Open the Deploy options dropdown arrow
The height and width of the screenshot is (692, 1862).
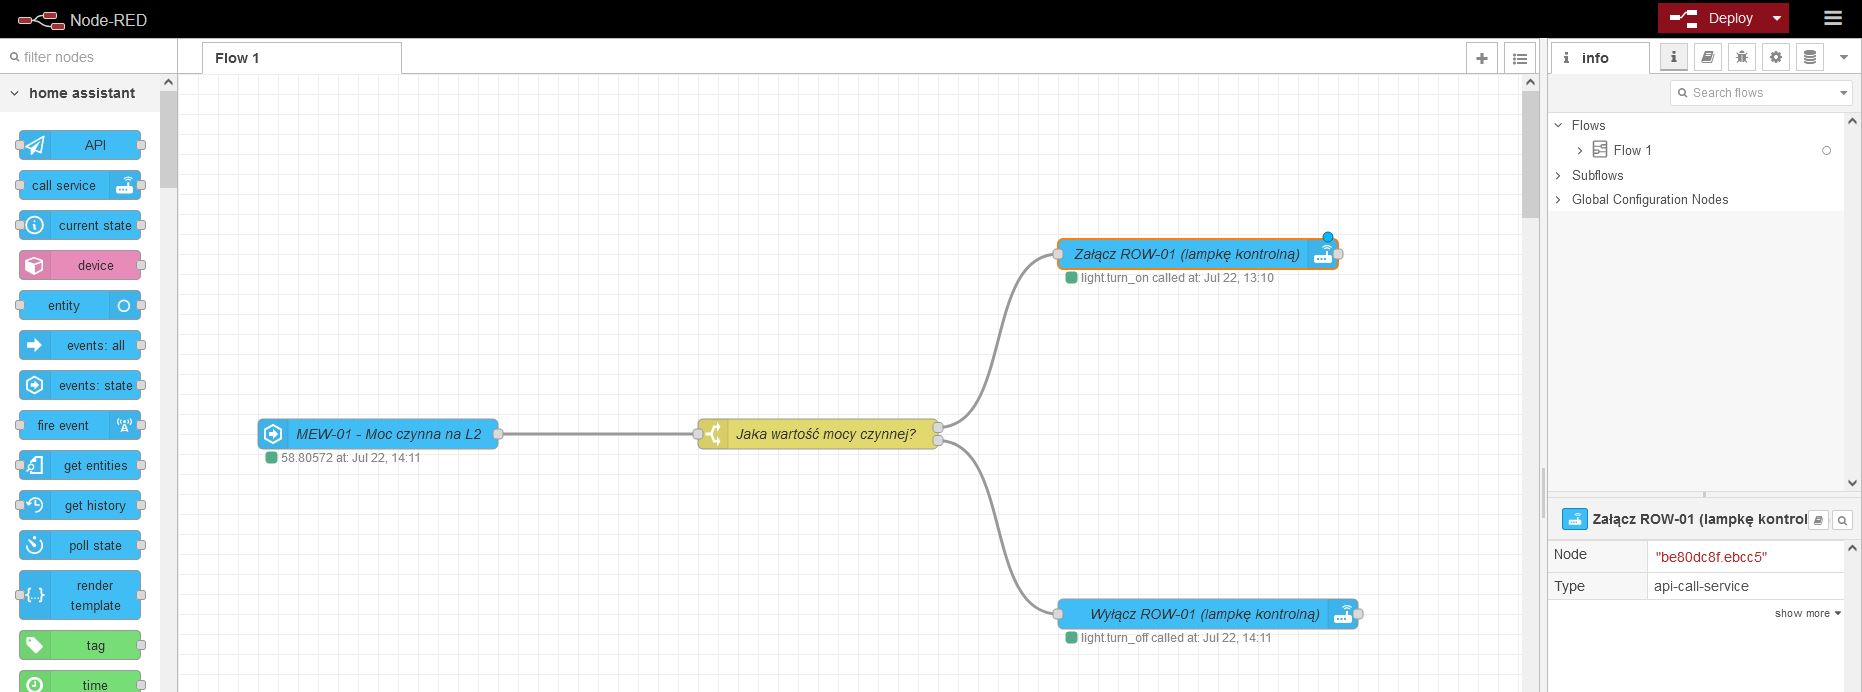pos(1776,18)
